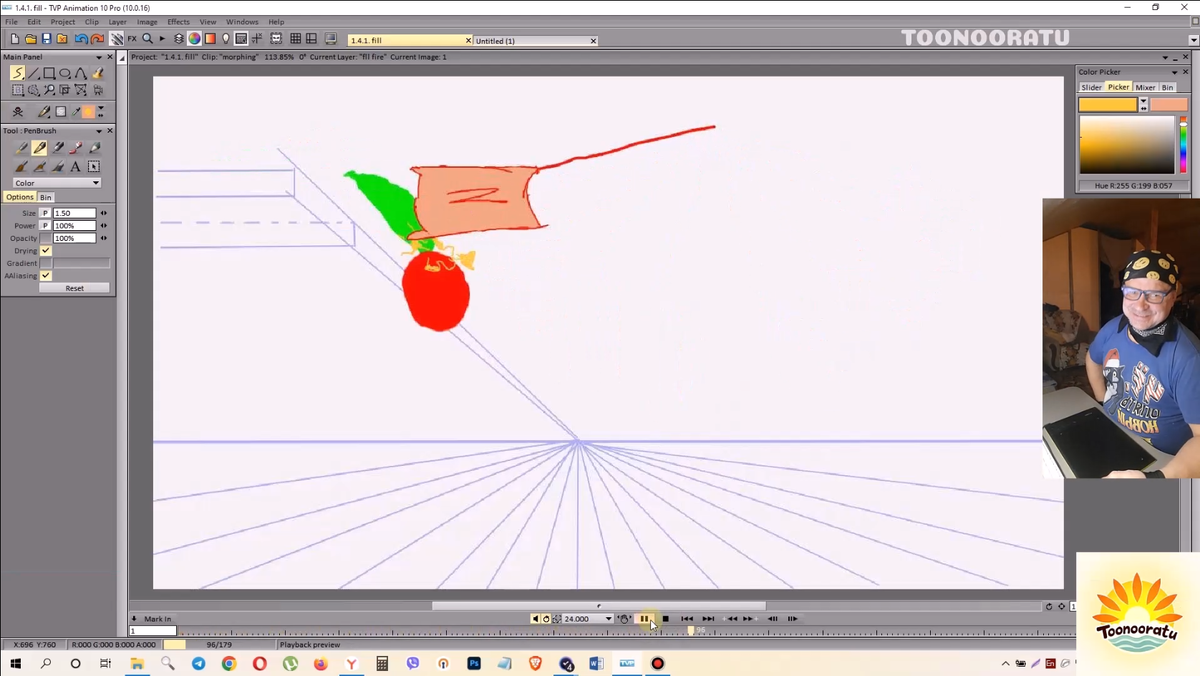The image size is (1200, 676).
Task: Toggle the sound speaker icon in playback bar
Action: [535, 619]
